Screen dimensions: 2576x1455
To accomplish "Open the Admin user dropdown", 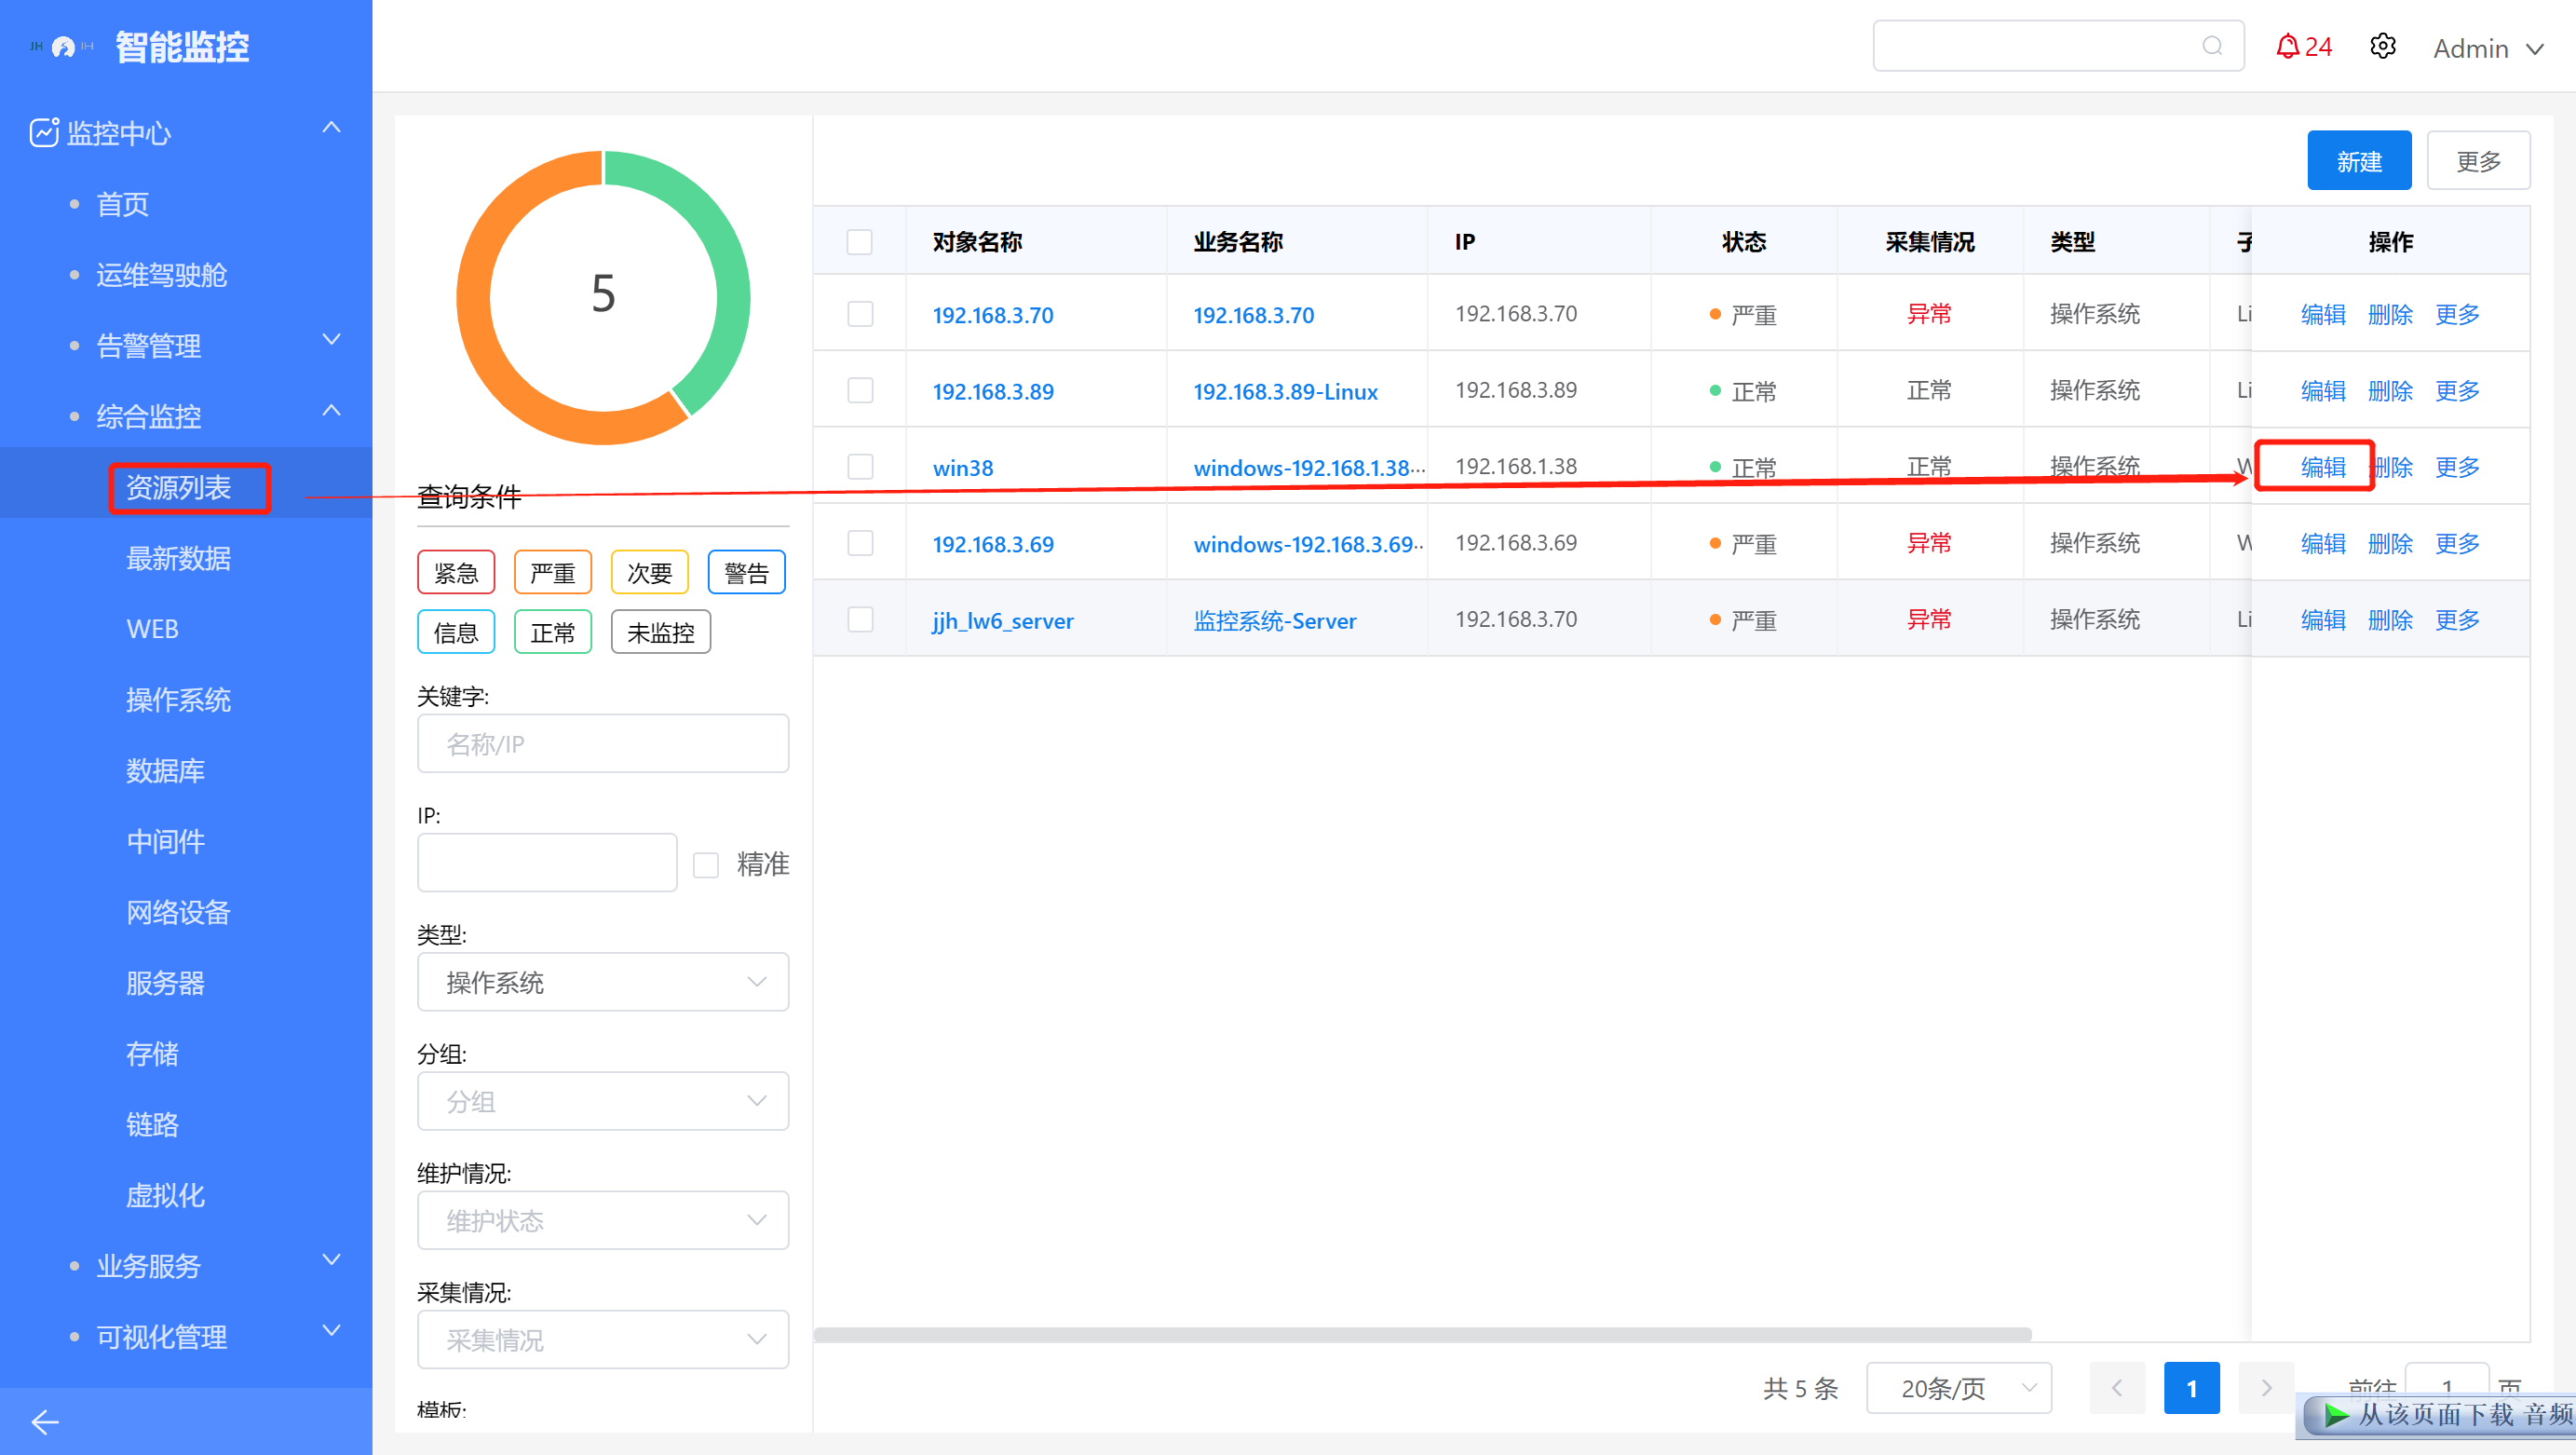I will pyautogui.click(x=2488, y=48).
